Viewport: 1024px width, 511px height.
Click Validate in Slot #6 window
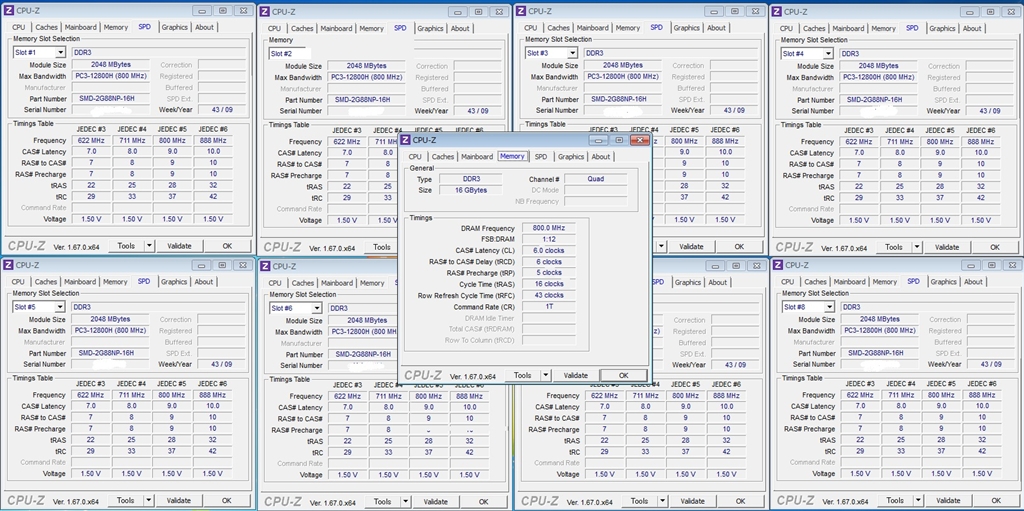[x=436, y=501]
